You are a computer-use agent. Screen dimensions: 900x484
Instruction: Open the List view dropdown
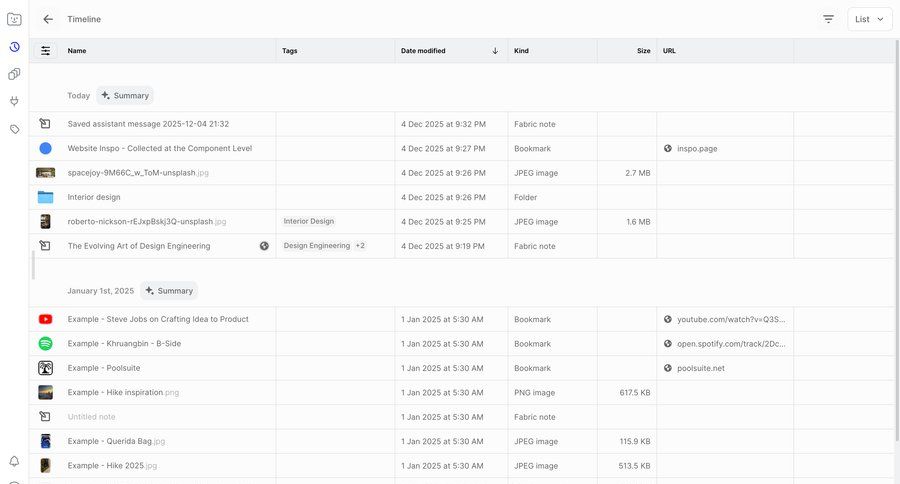(x=869, y=19)
